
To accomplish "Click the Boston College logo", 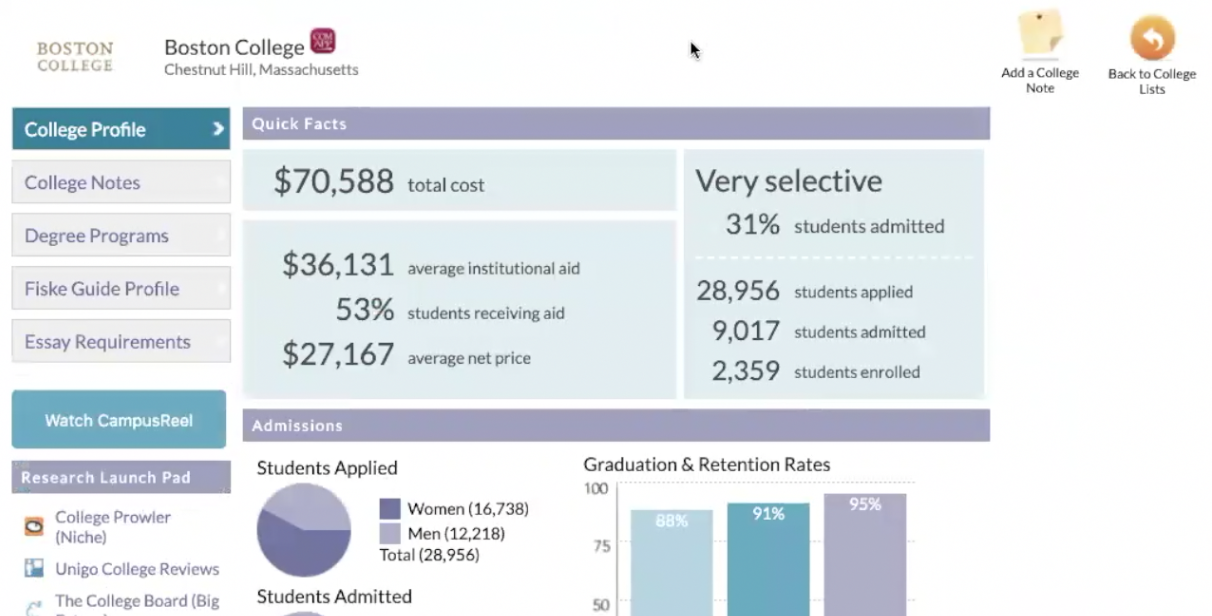I will 75,56.
